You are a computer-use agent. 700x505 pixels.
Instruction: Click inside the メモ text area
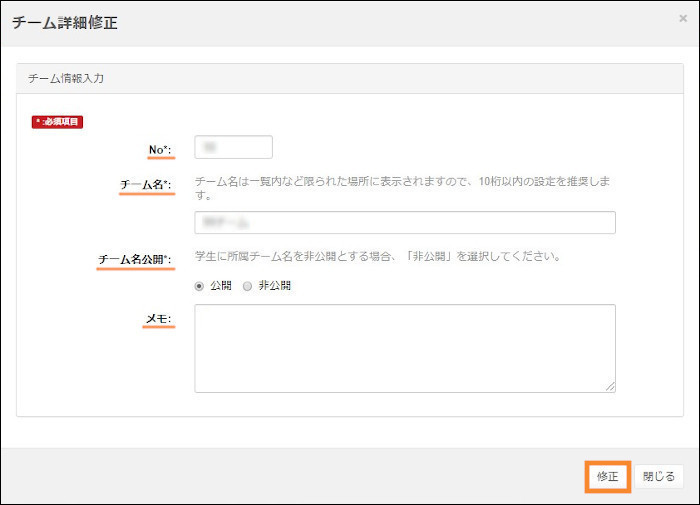pos(405,348)
